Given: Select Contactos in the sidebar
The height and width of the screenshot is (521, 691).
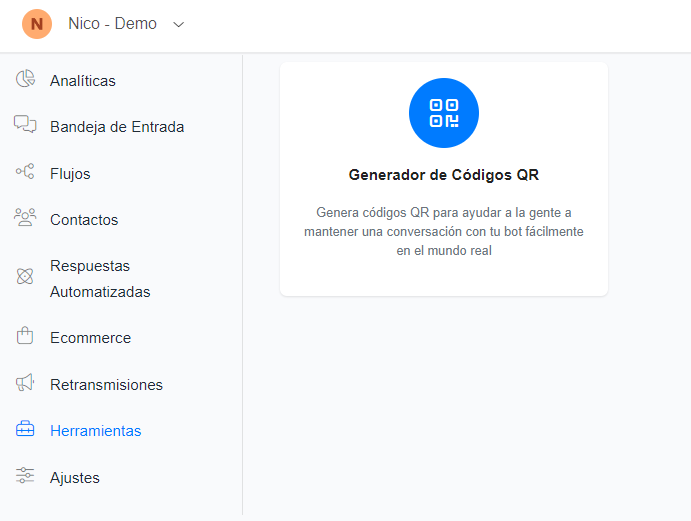Looking at the screenshot, I should pos(84,220).
